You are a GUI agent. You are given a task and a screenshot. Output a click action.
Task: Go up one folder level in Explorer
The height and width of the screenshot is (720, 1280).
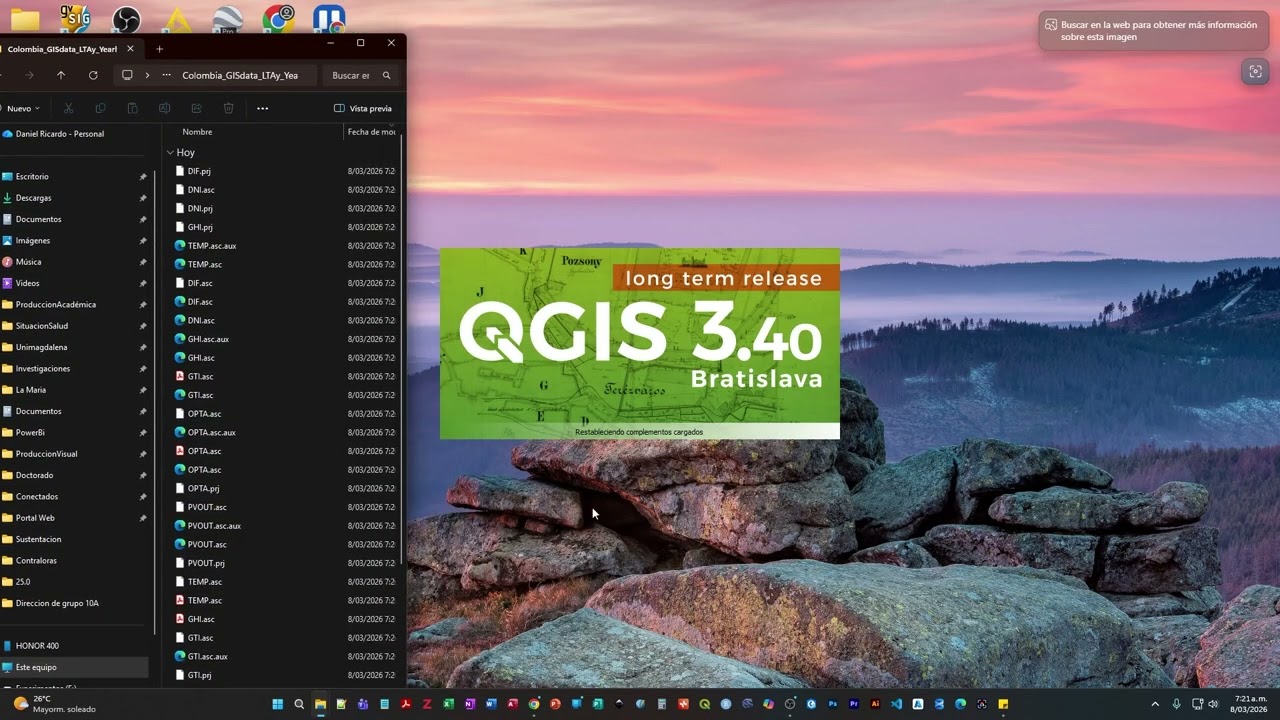pyautogui.click(x=61, y=75)
